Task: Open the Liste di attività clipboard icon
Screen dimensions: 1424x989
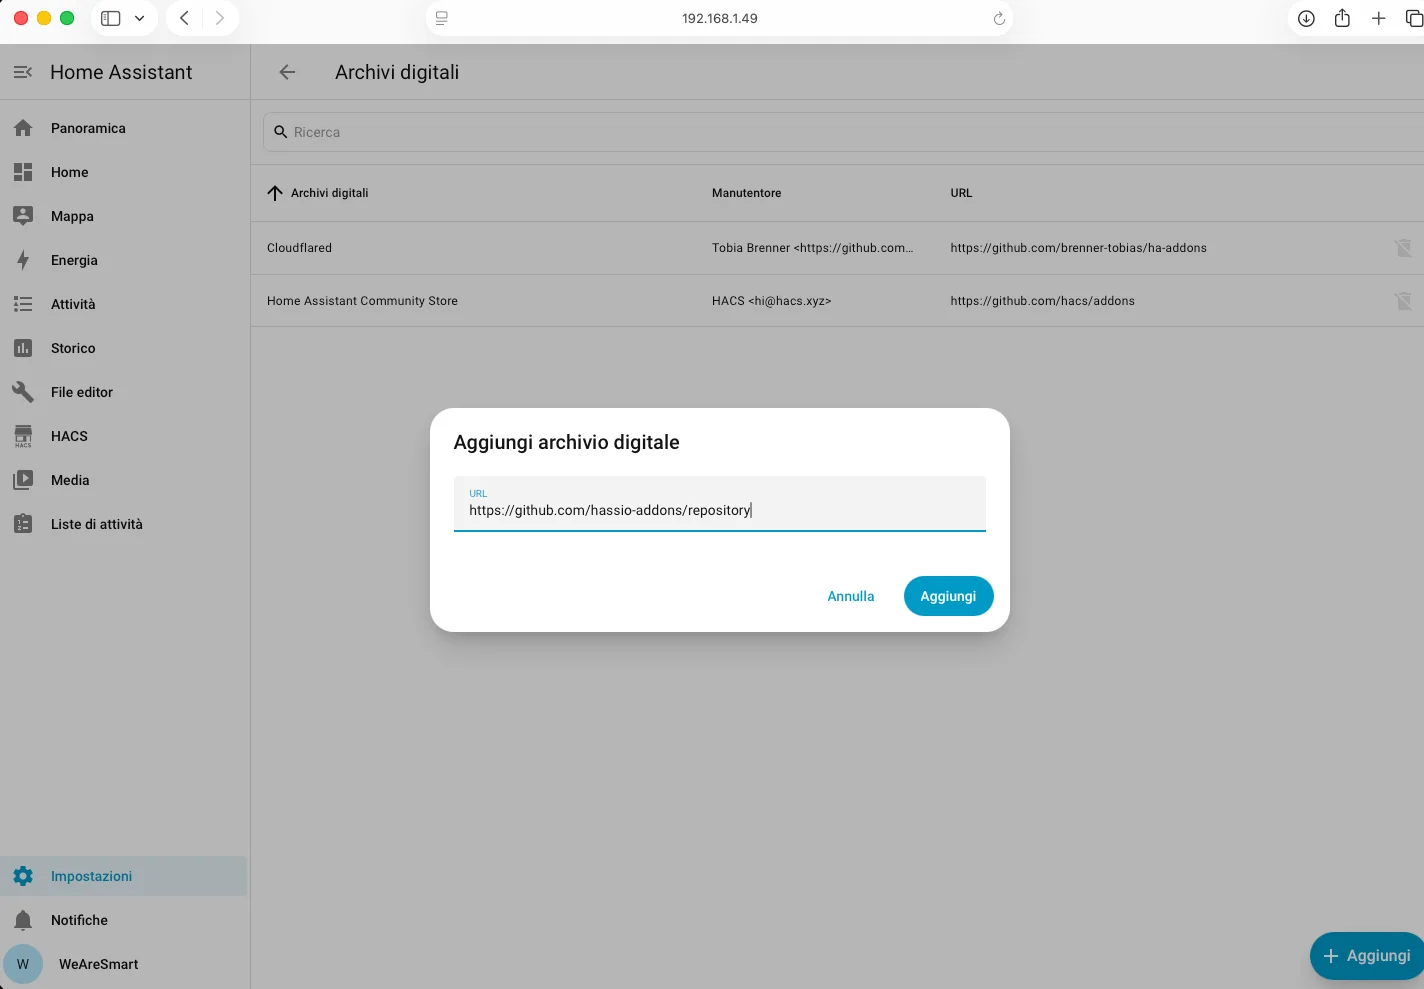Action: pyautogui.click(x=23, y=524)
